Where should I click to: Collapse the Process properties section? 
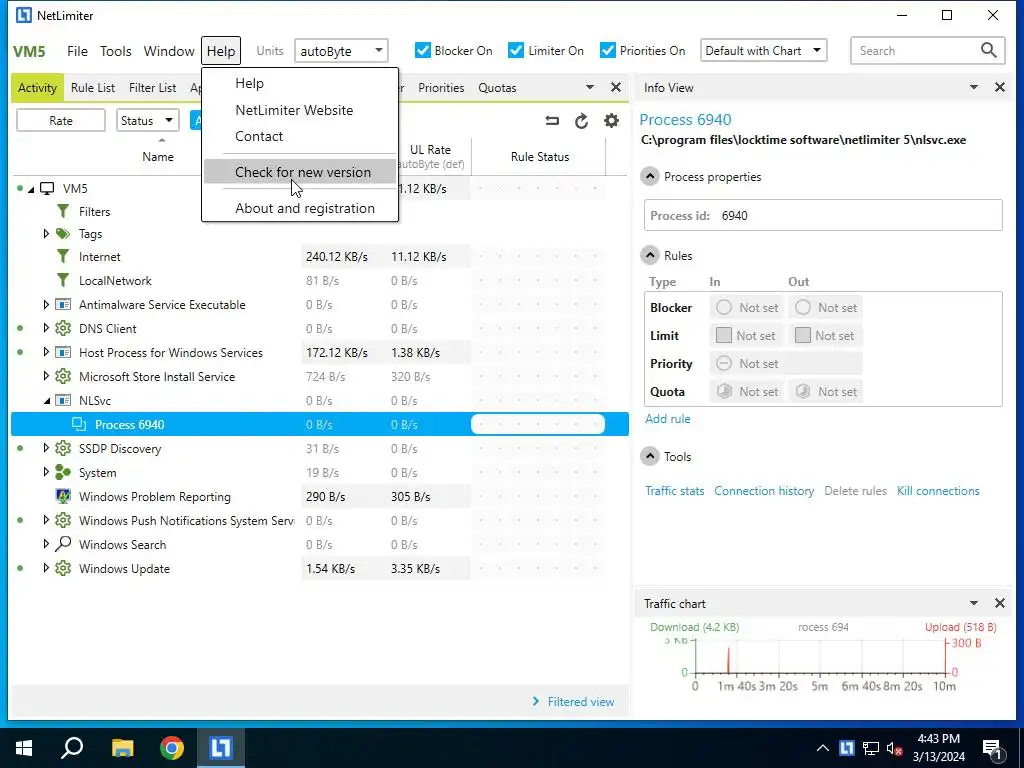click(650, 176)
